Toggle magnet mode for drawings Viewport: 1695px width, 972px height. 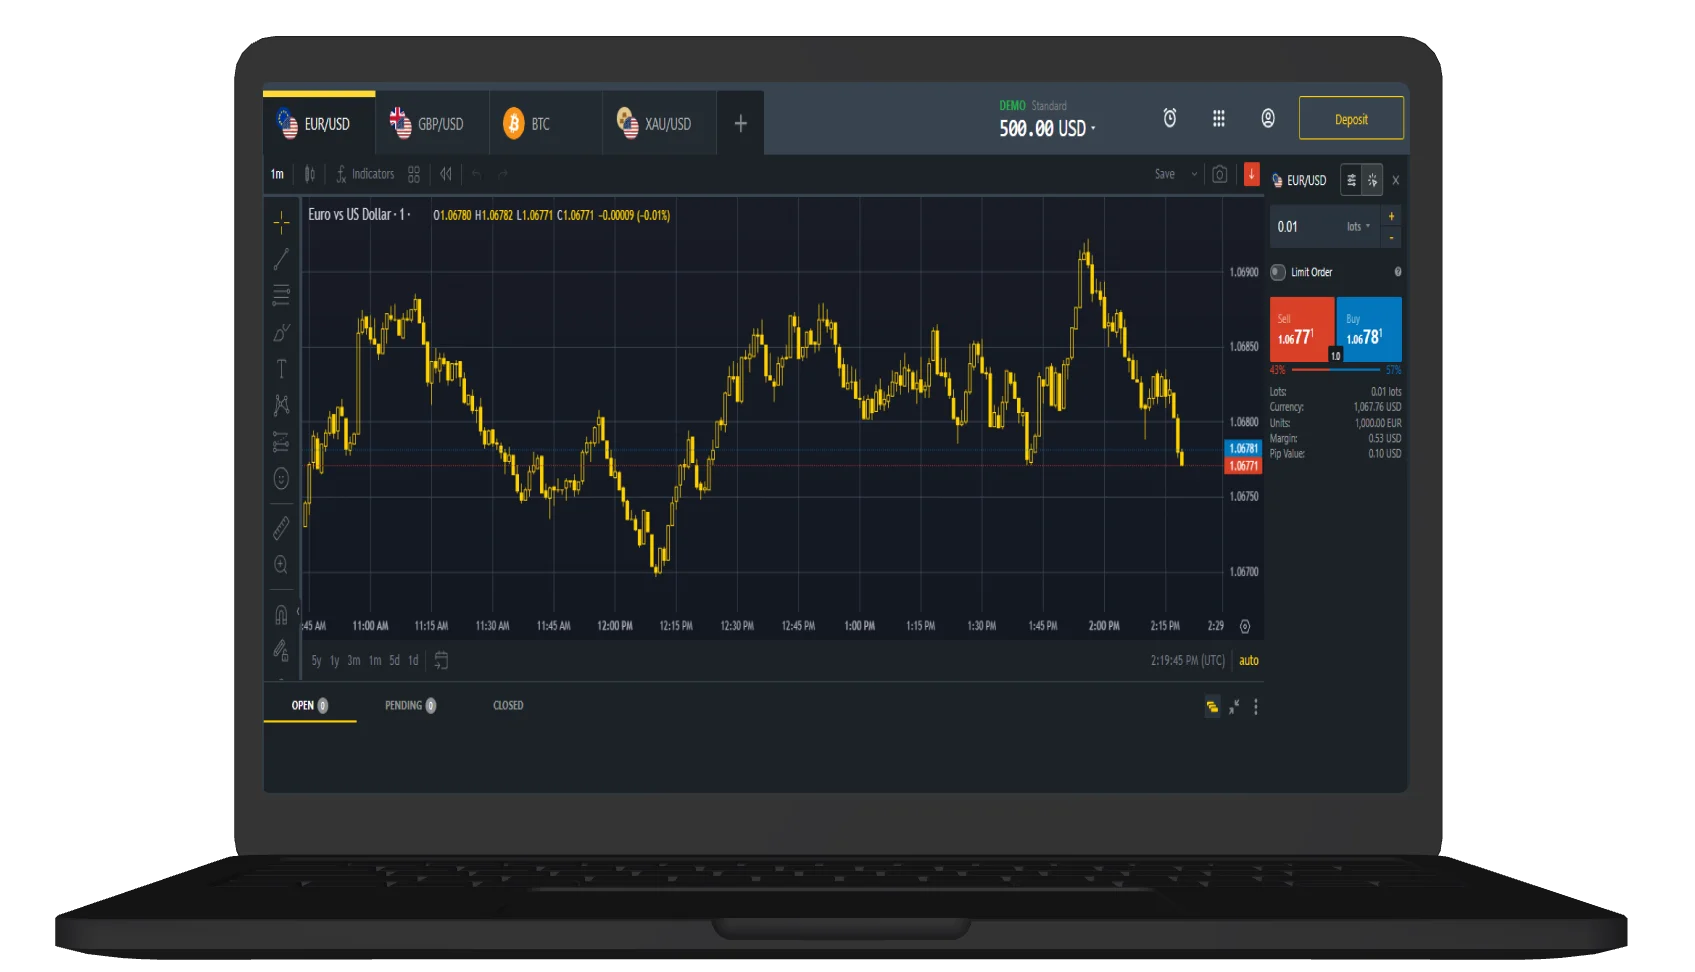pyautogui.click(x=281, y=615)
